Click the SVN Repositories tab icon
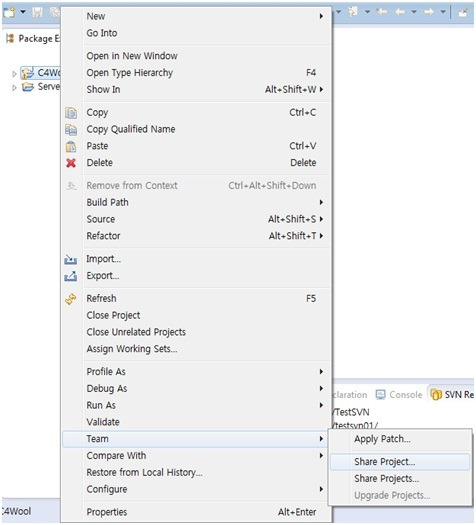Image resolution: width=476 pixels, height=525 pixels. (436, 394)
